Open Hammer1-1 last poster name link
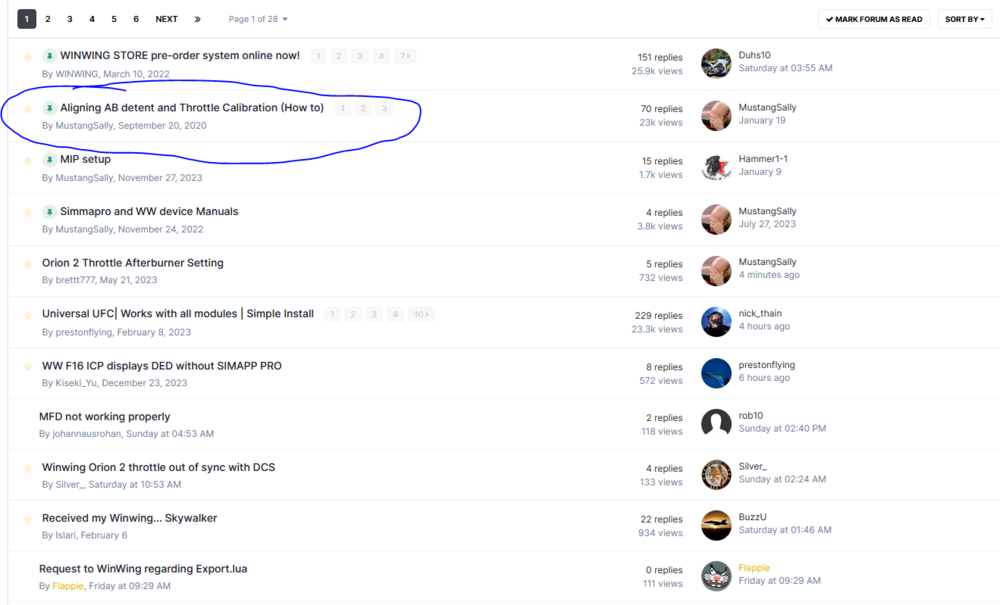The image size is (1000, 605). [763, 159]
